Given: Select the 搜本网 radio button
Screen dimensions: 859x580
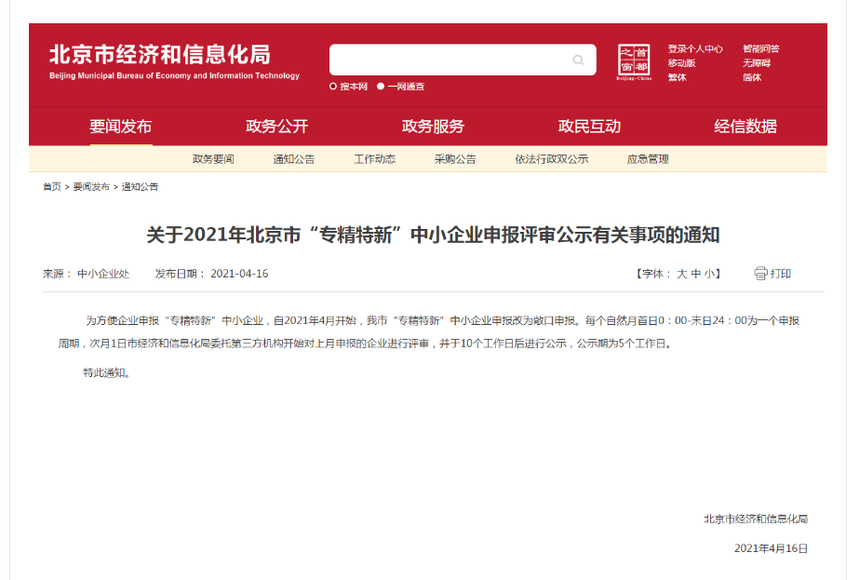Looking at the screenshot, I should pos(333,87).
